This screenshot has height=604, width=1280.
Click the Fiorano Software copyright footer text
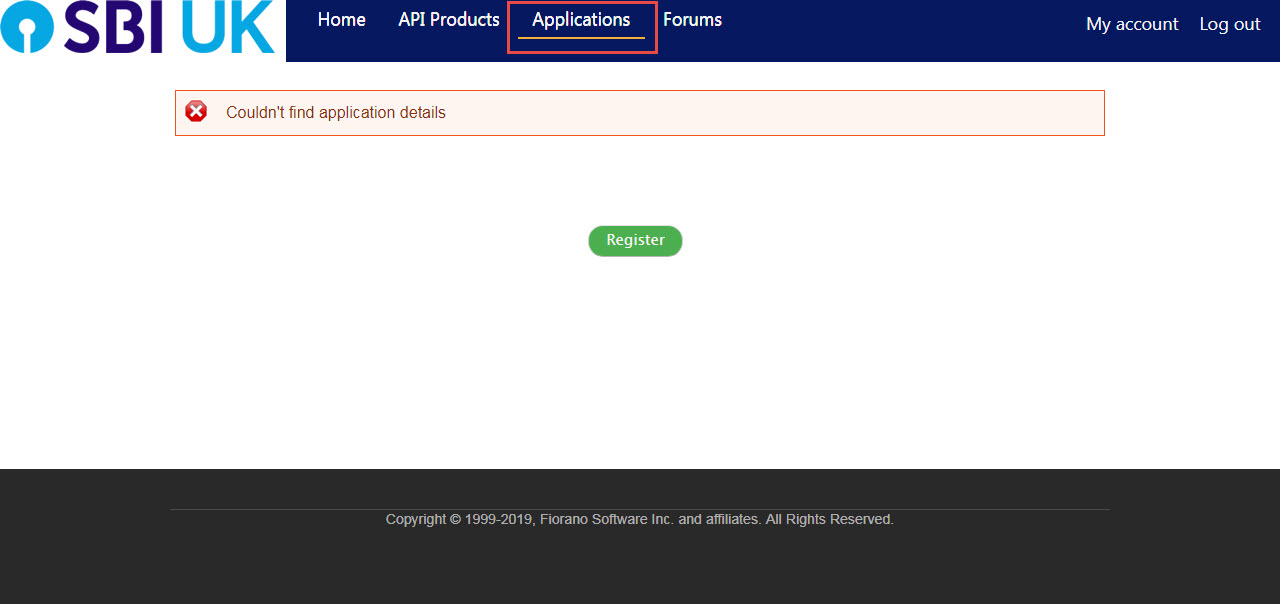coord(640,520)
